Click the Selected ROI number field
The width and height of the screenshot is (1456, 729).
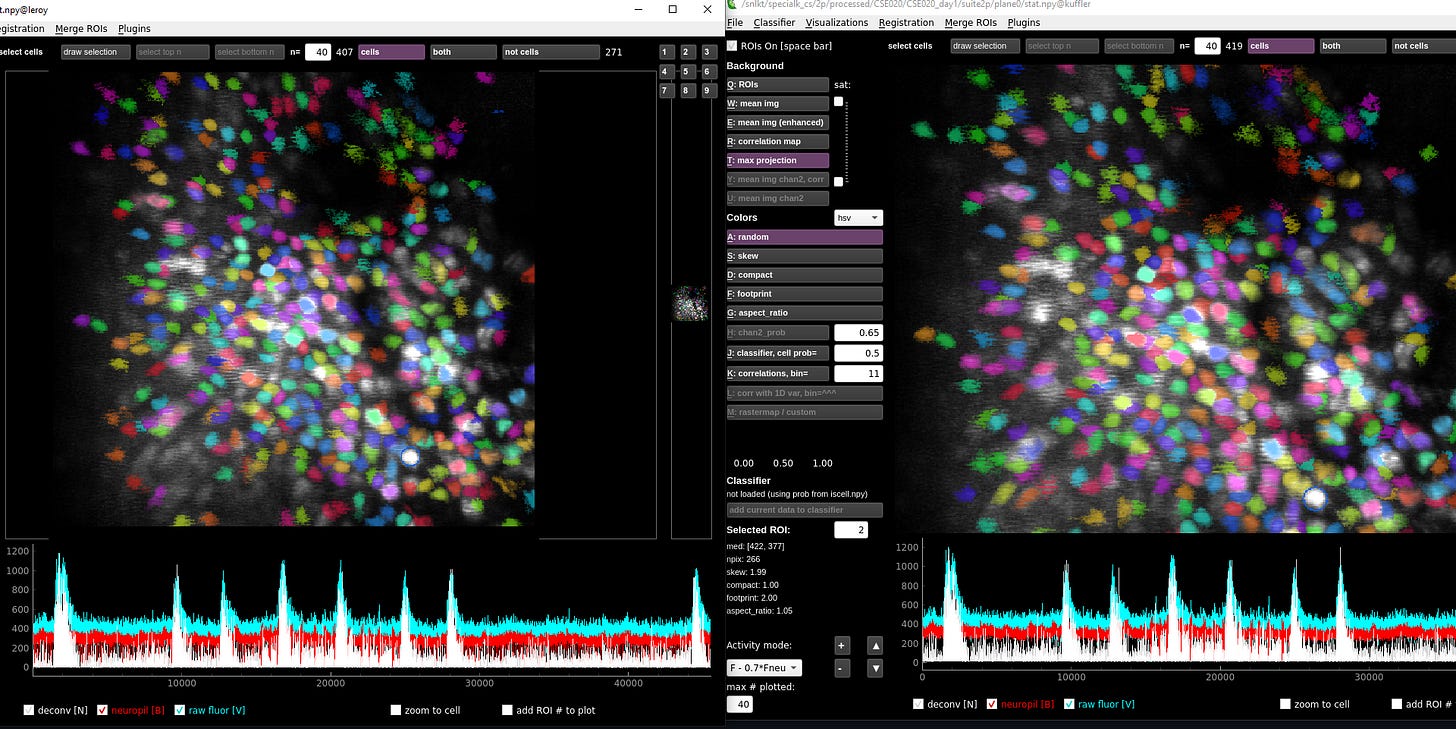[850, 530]
